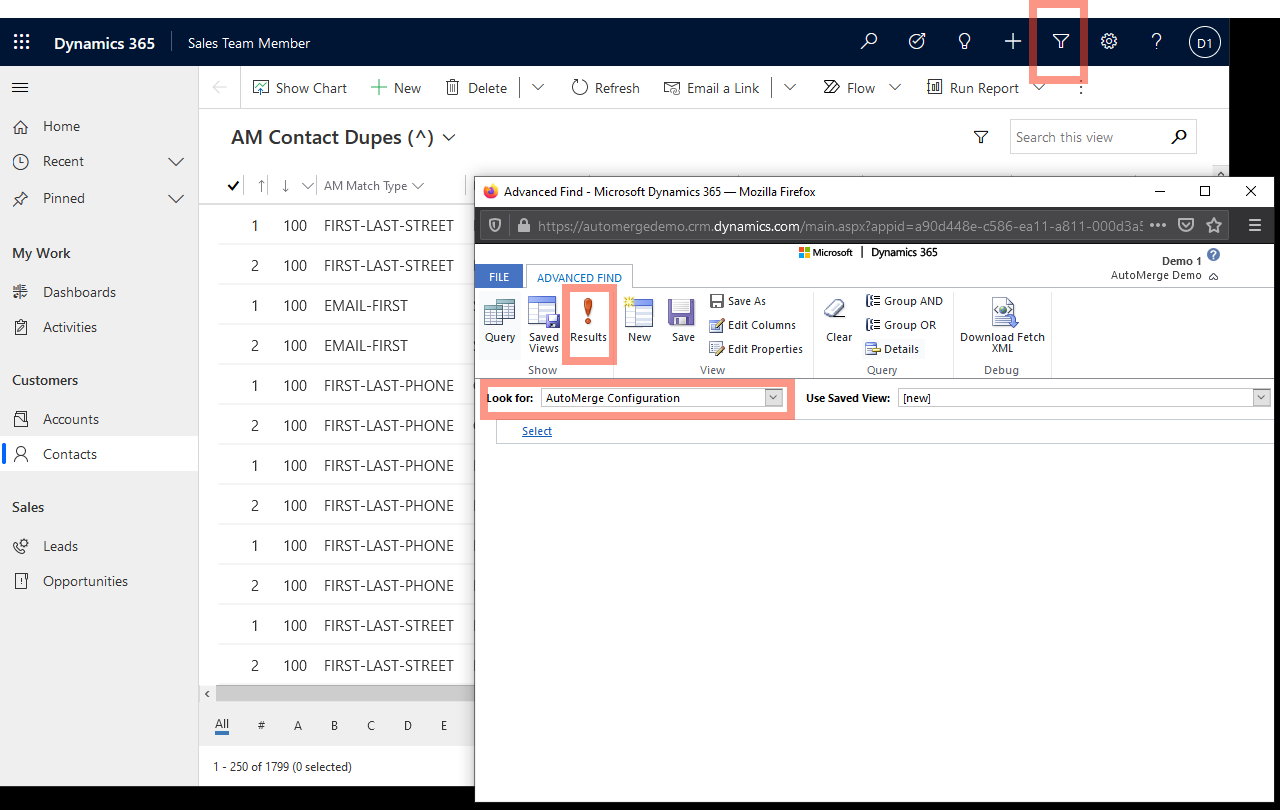This screenshot has height=810, width=1280.
Task: Click Show Chart in command bar
Action: click(300, 88)
